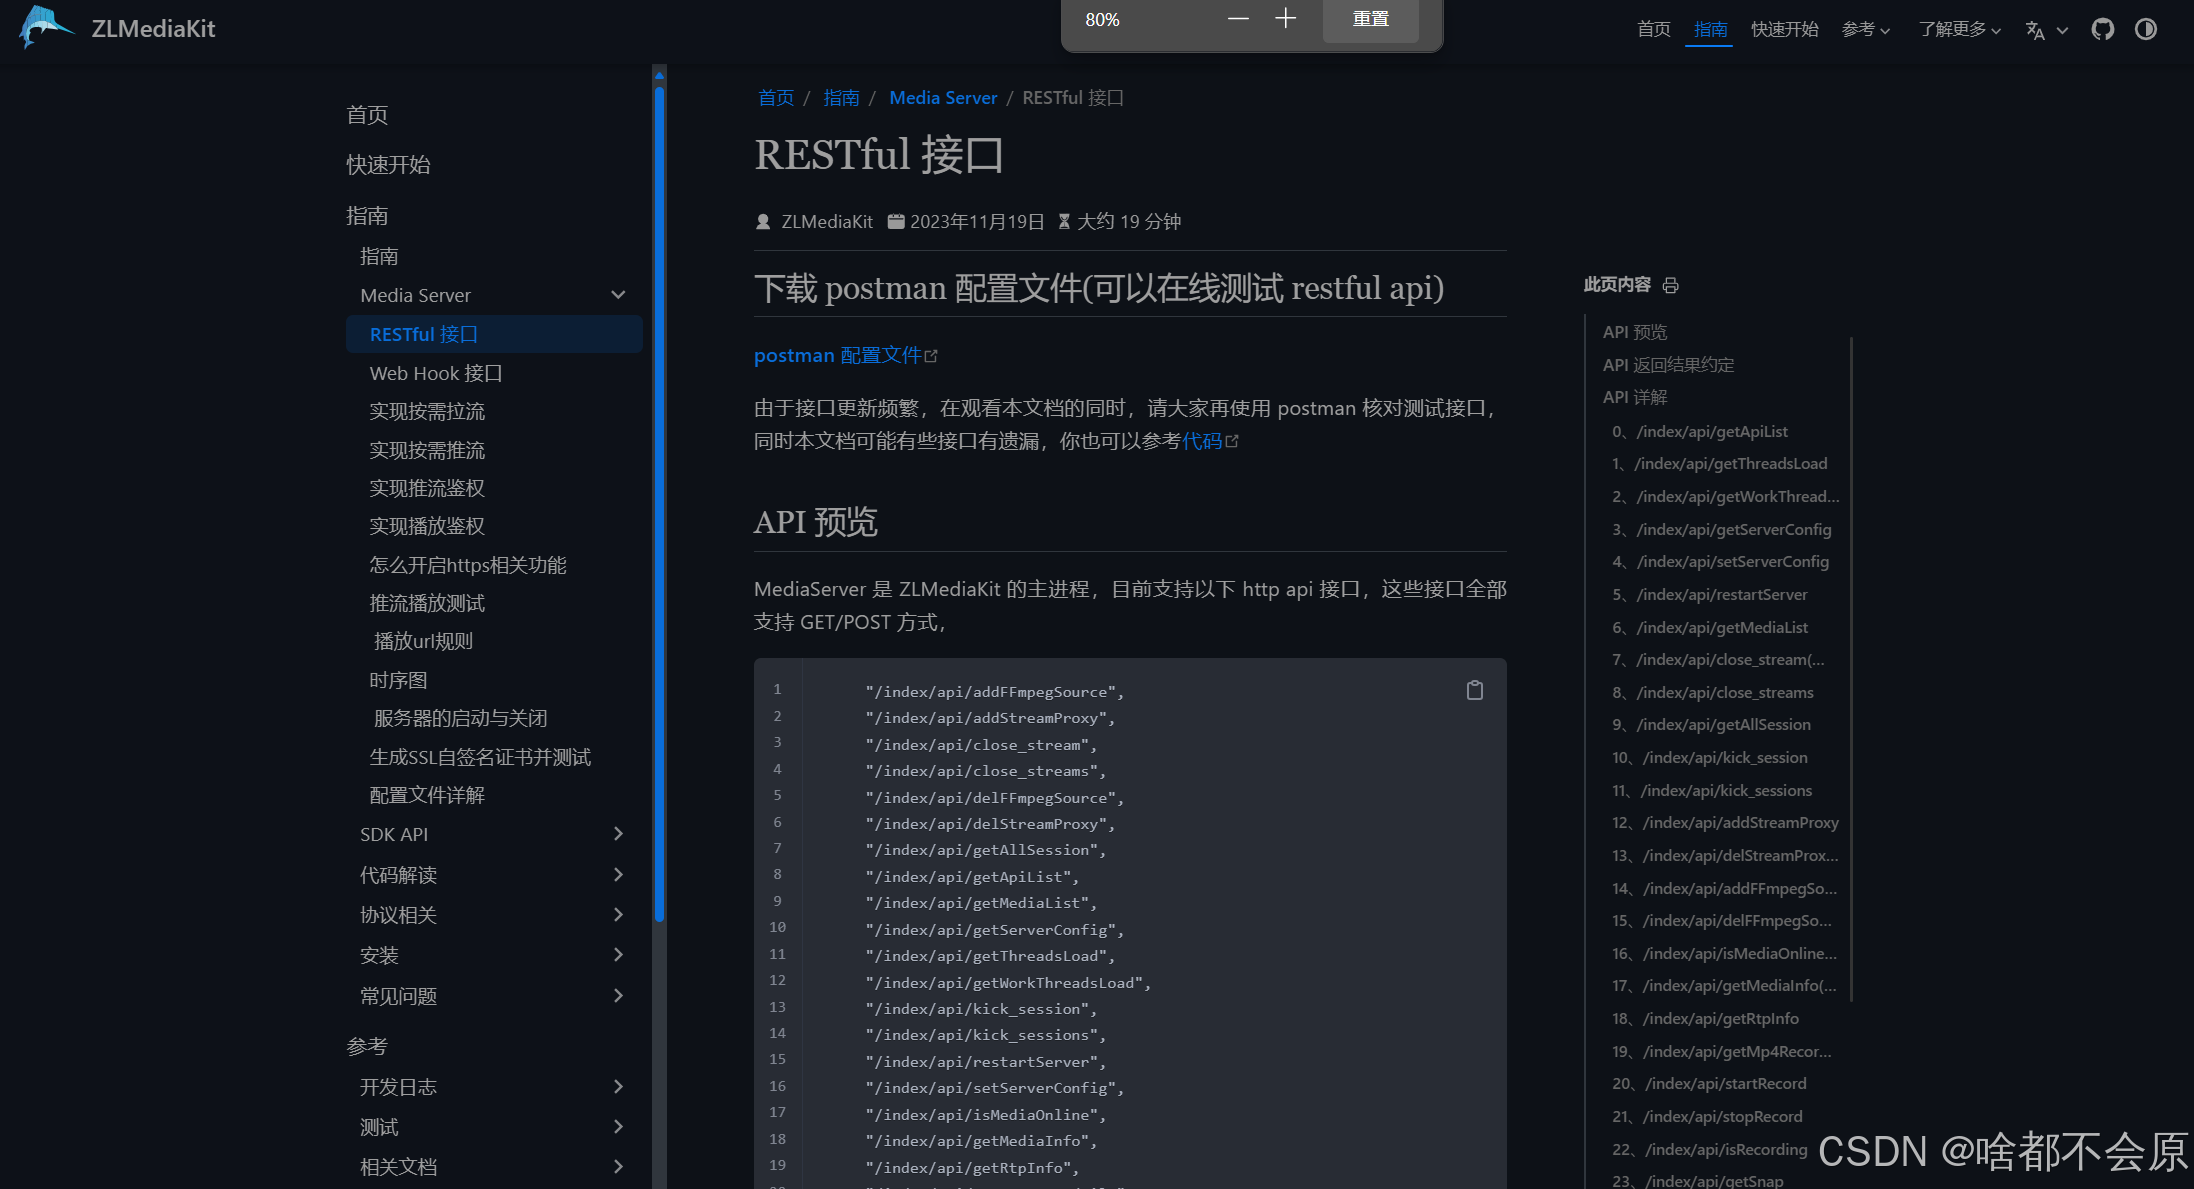Viewport: 2194px width, 1189px height.
Task: Open the GitHub repository icon
Action: tap(2102, 29)
